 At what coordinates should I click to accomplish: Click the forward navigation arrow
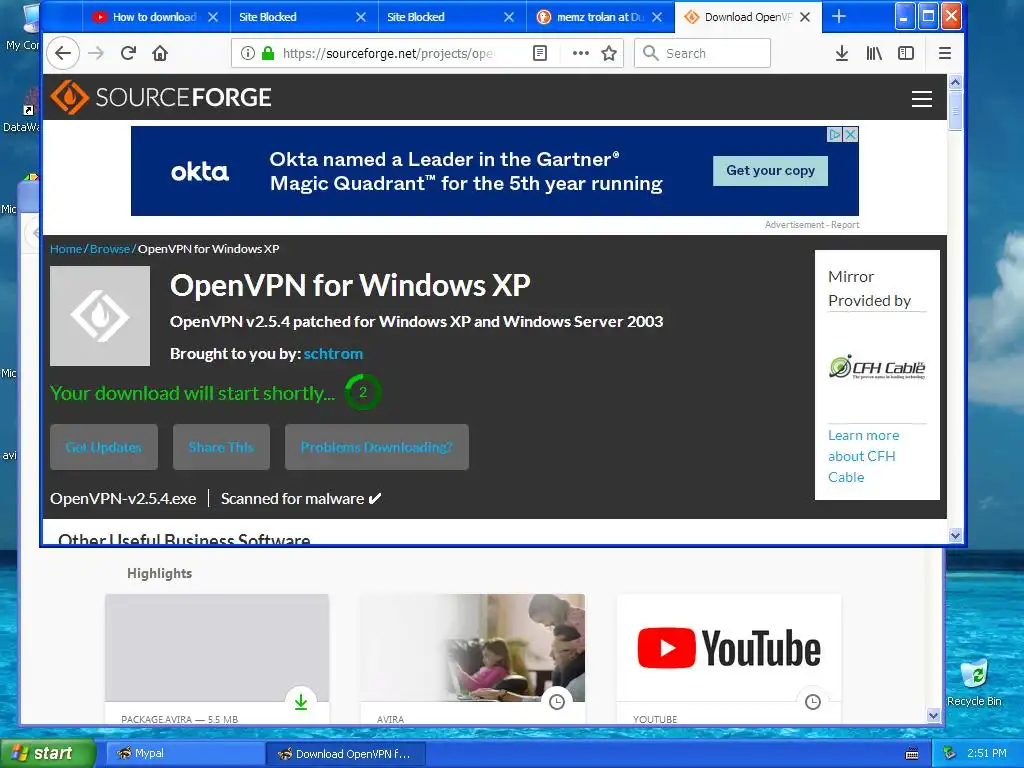96,53
